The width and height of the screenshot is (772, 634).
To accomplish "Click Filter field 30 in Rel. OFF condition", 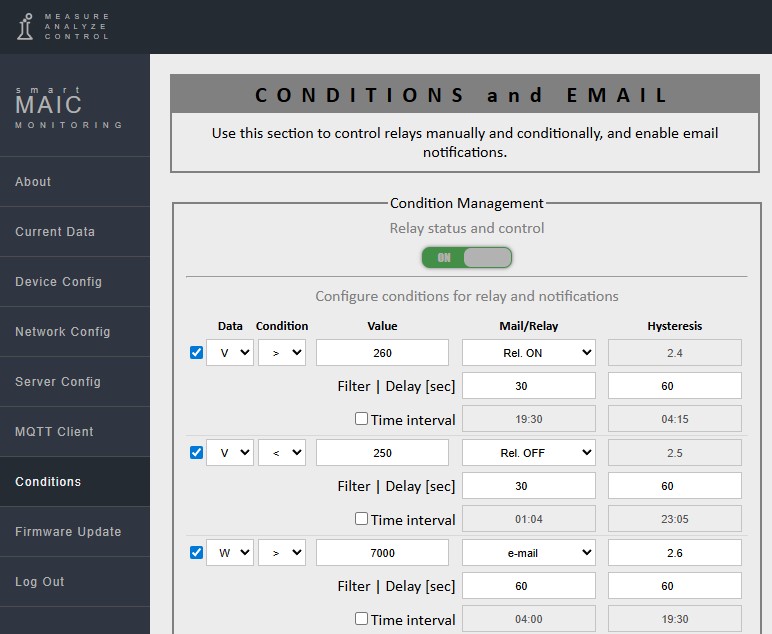I will (x=529, y=485).
